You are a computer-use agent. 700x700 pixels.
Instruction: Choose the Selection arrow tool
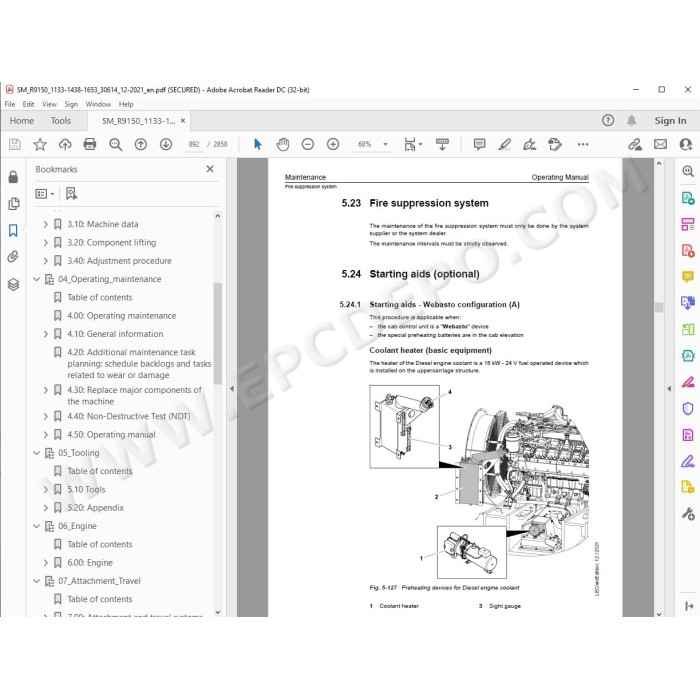click(x=257, y=144)
